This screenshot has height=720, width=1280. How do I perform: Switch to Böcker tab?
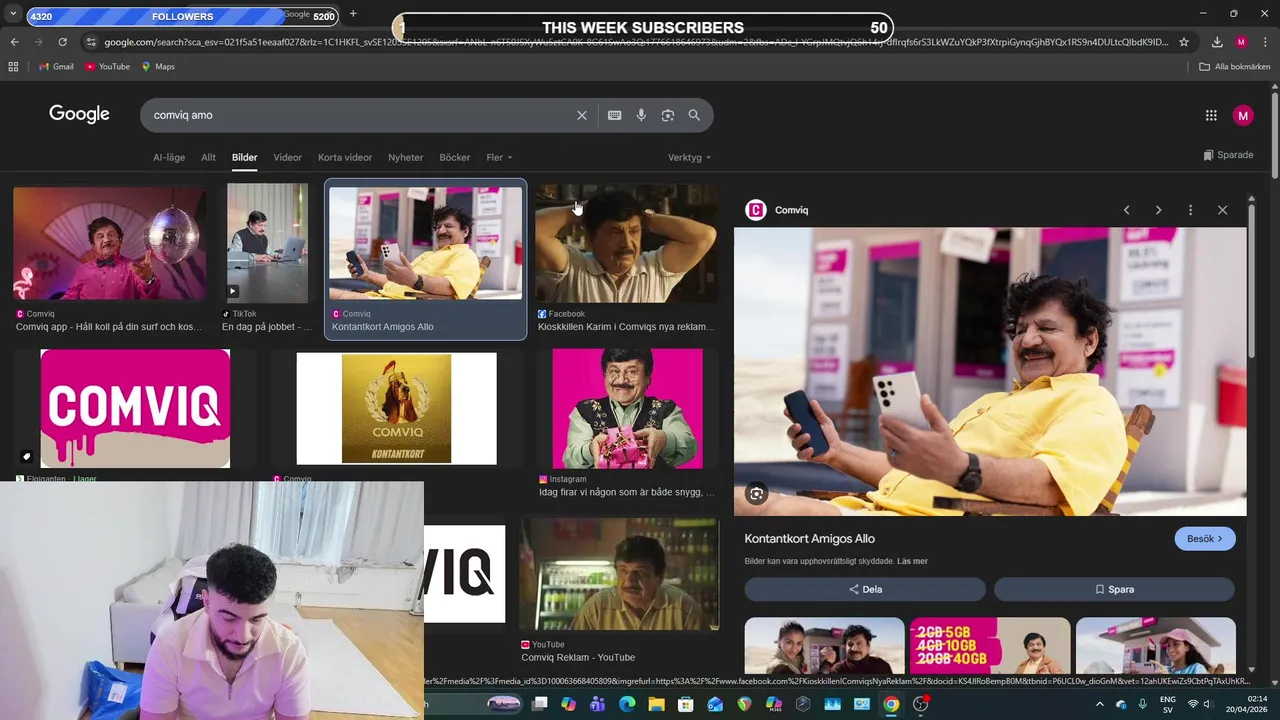(x=455, y=157)
